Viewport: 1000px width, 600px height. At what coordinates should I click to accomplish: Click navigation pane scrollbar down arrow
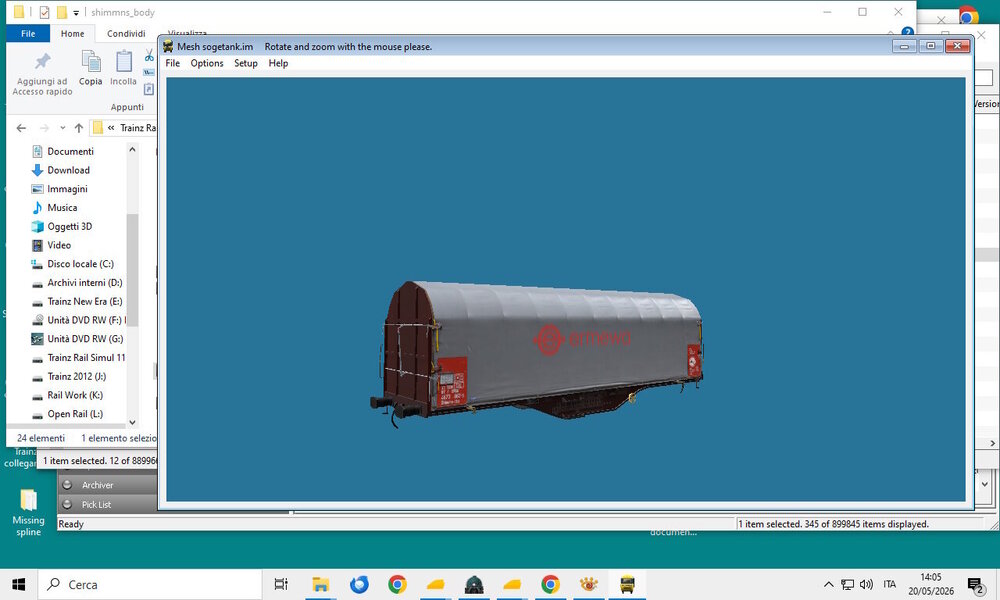[x=132, y=422]
